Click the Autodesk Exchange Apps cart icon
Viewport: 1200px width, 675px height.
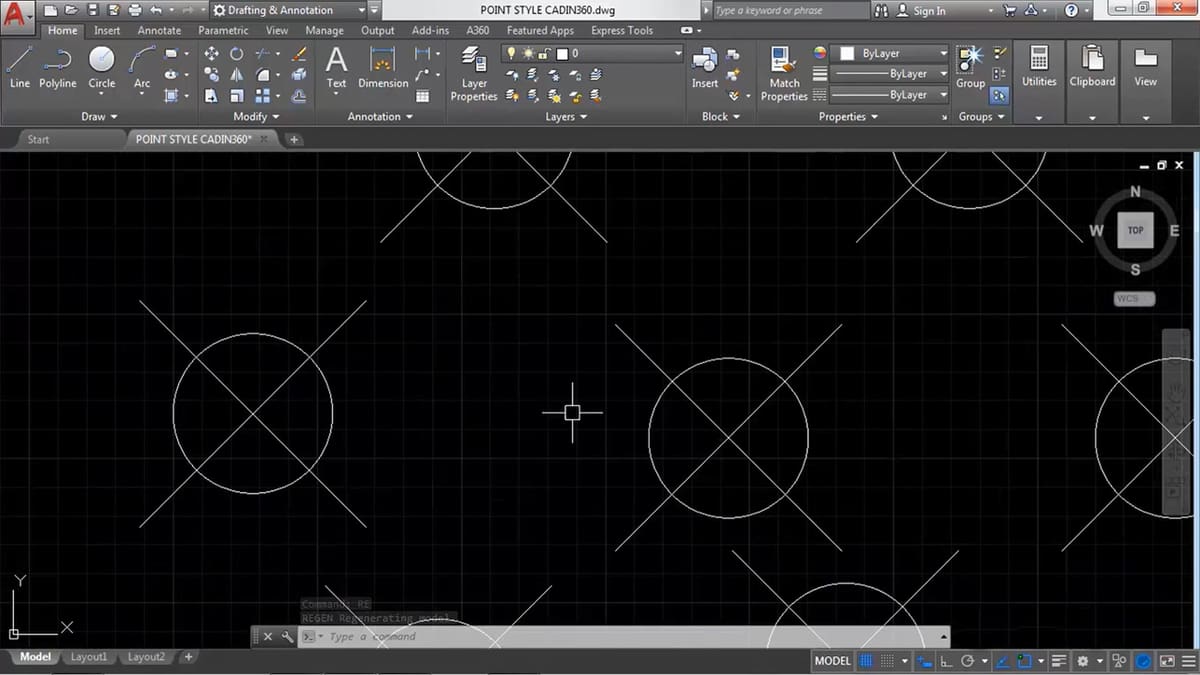tap(1009, 10)
